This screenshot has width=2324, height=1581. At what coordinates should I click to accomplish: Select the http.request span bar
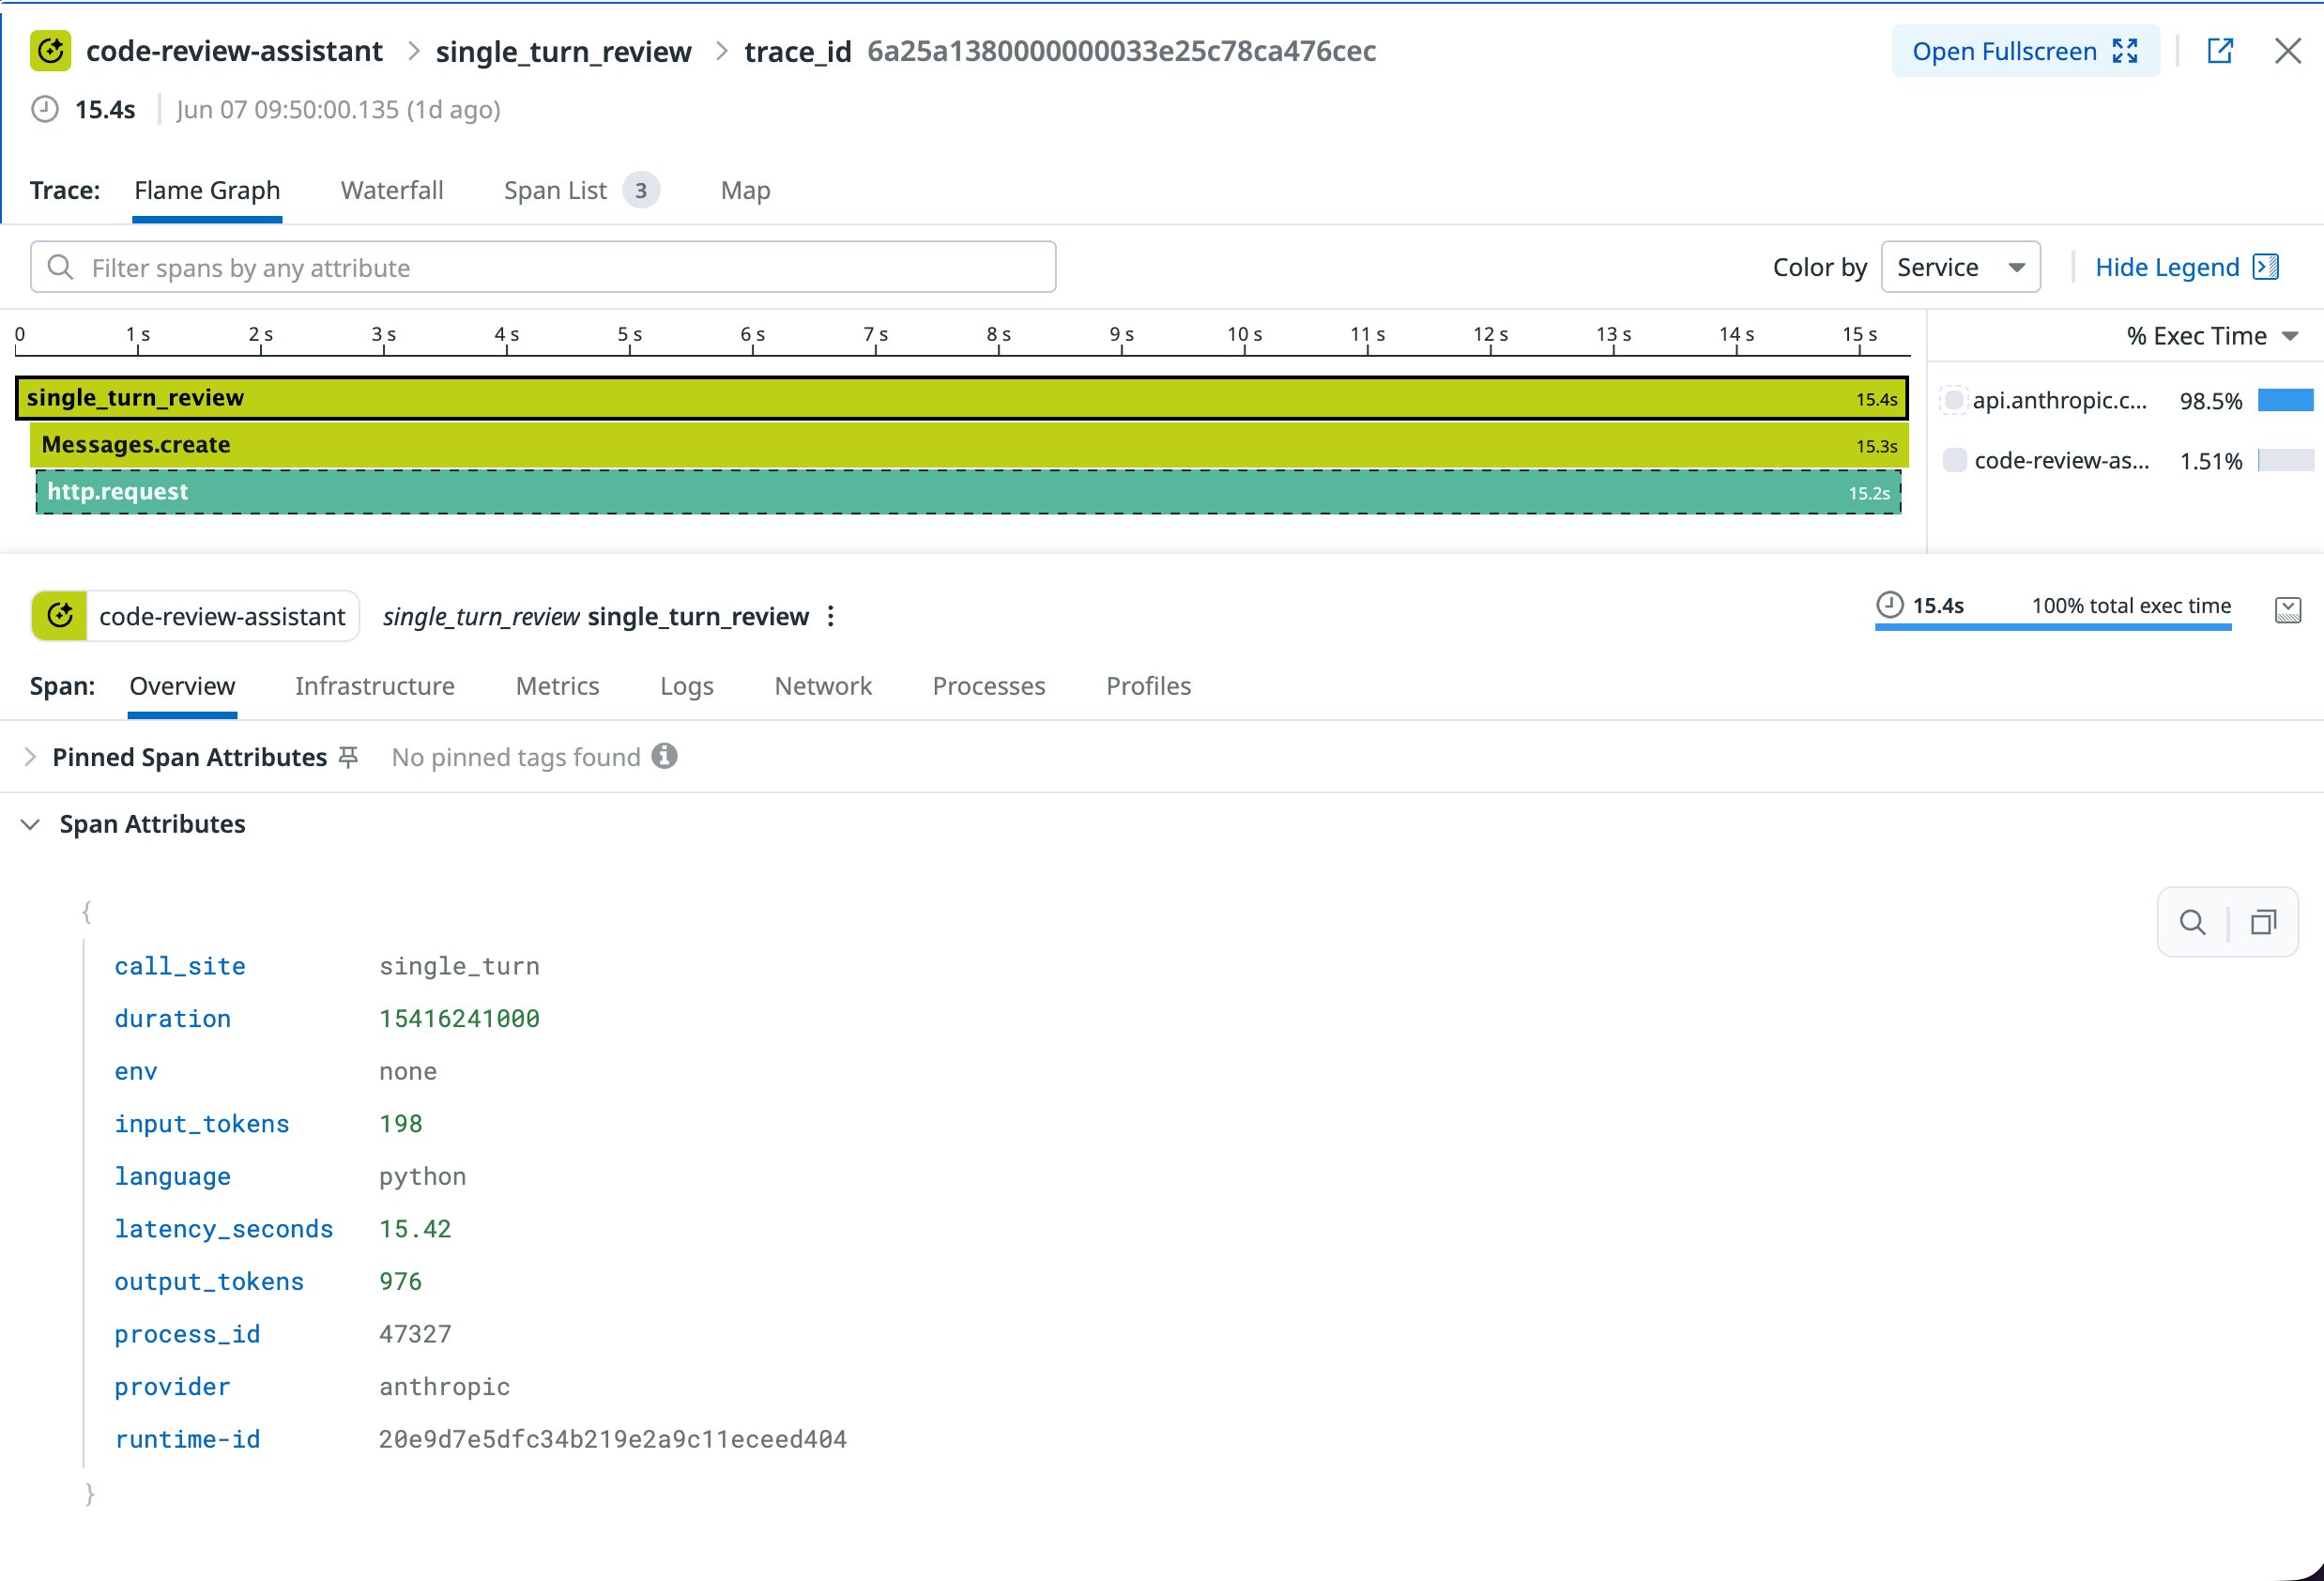point(968,492)
